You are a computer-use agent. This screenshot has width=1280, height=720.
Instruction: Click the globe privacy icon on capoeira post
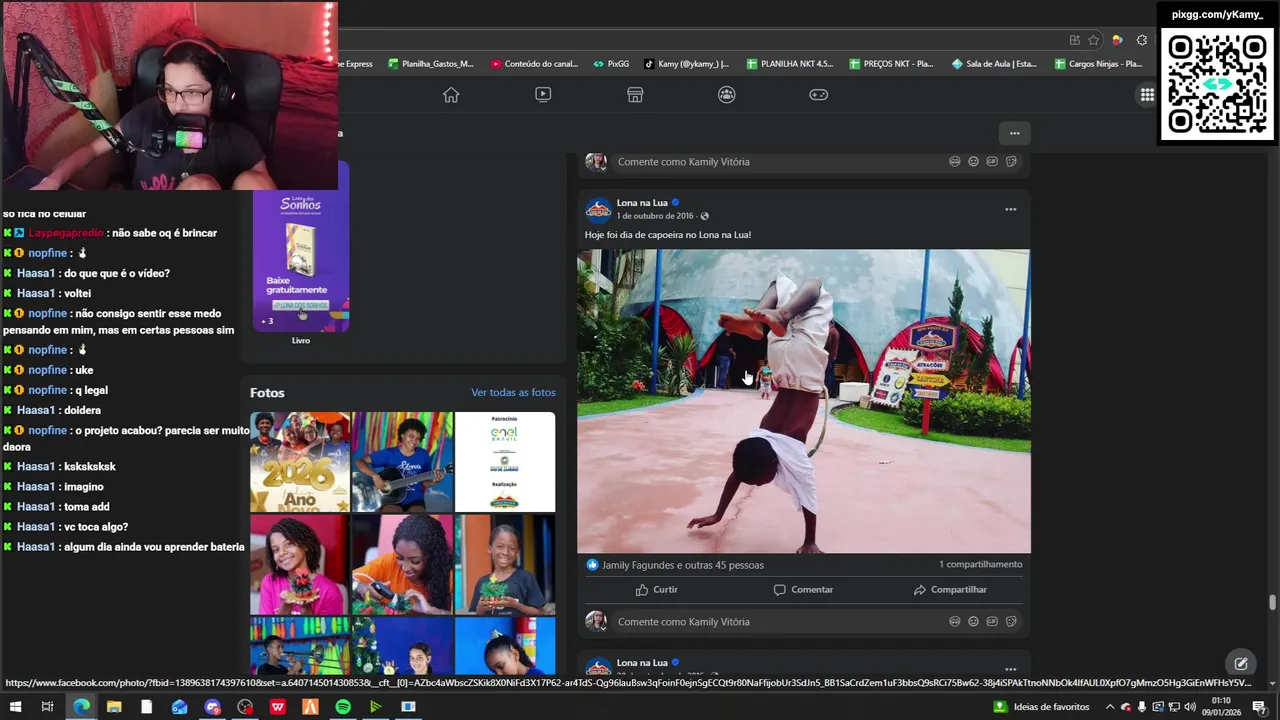(704, 216)
